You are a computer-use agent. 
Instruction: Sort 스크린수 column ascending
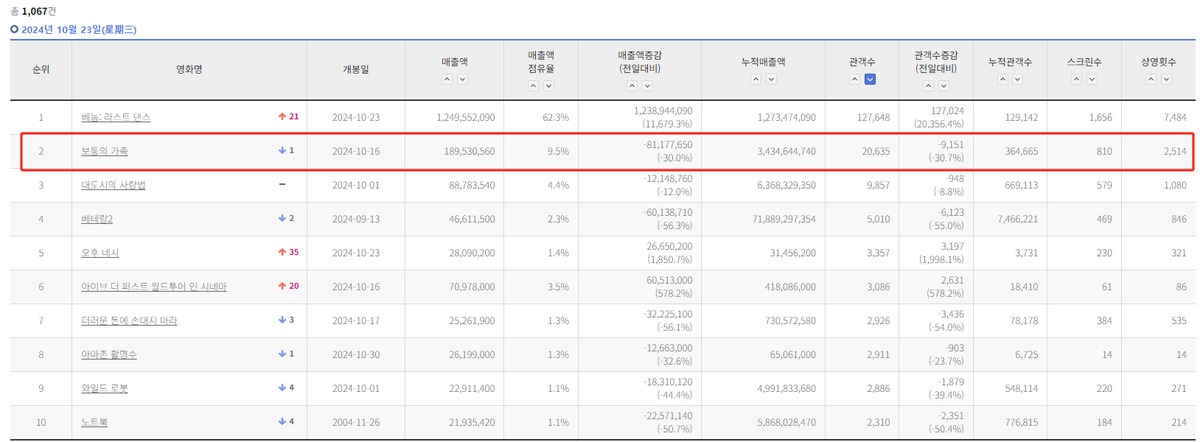pos(1078,79)
